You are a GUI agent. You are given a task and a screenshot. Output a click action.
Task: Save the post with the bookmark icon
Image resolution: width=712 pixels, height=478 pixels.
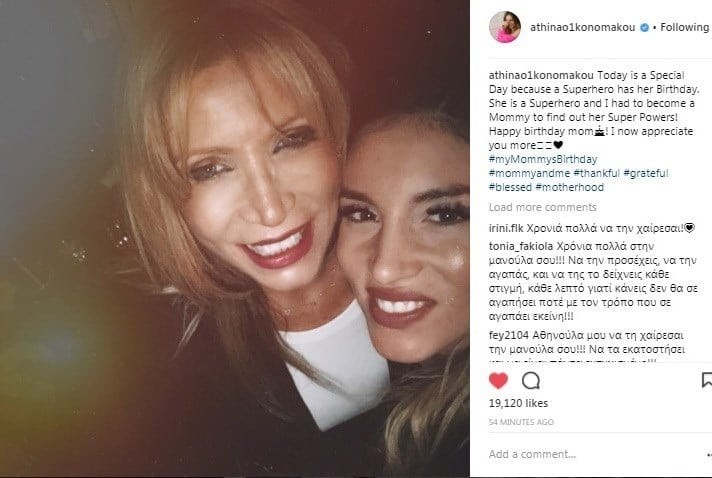(707, 380)
